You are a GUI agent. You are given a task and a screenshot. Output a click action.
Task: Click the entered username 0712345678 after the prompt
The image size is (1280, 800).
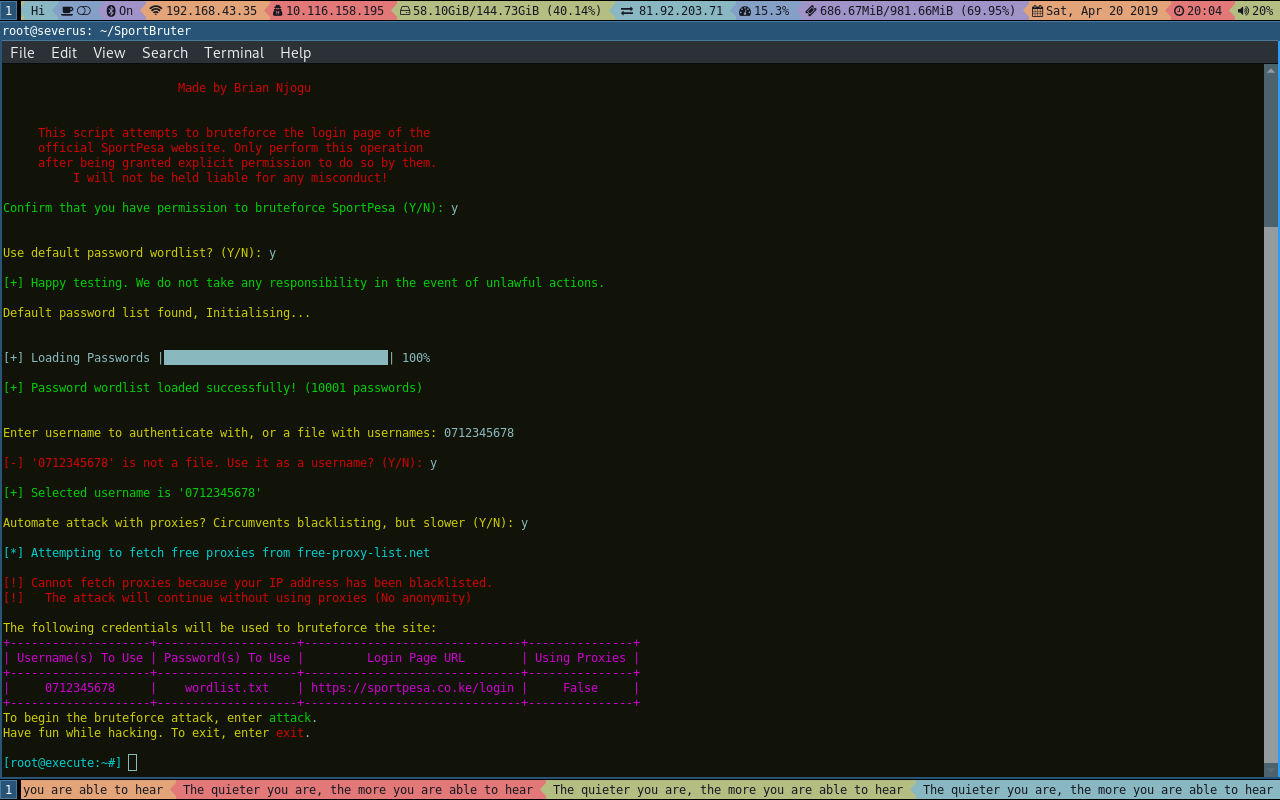click(479, 433)
